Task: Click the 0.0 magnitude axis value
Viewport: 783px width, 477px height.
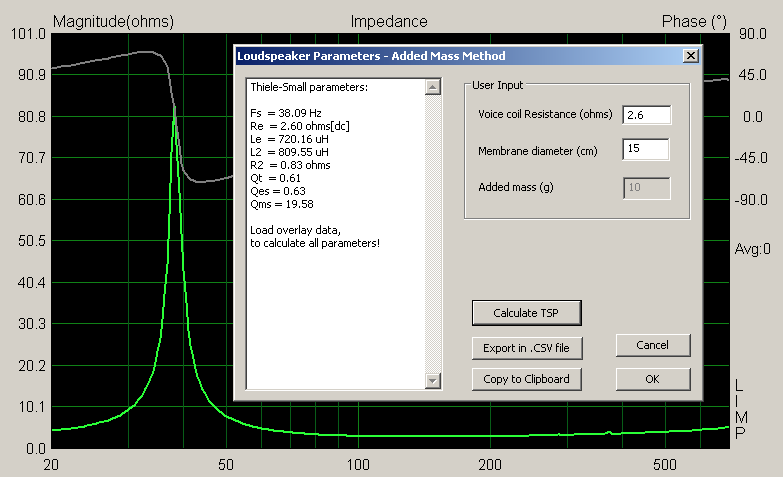Action: point(35,449)
